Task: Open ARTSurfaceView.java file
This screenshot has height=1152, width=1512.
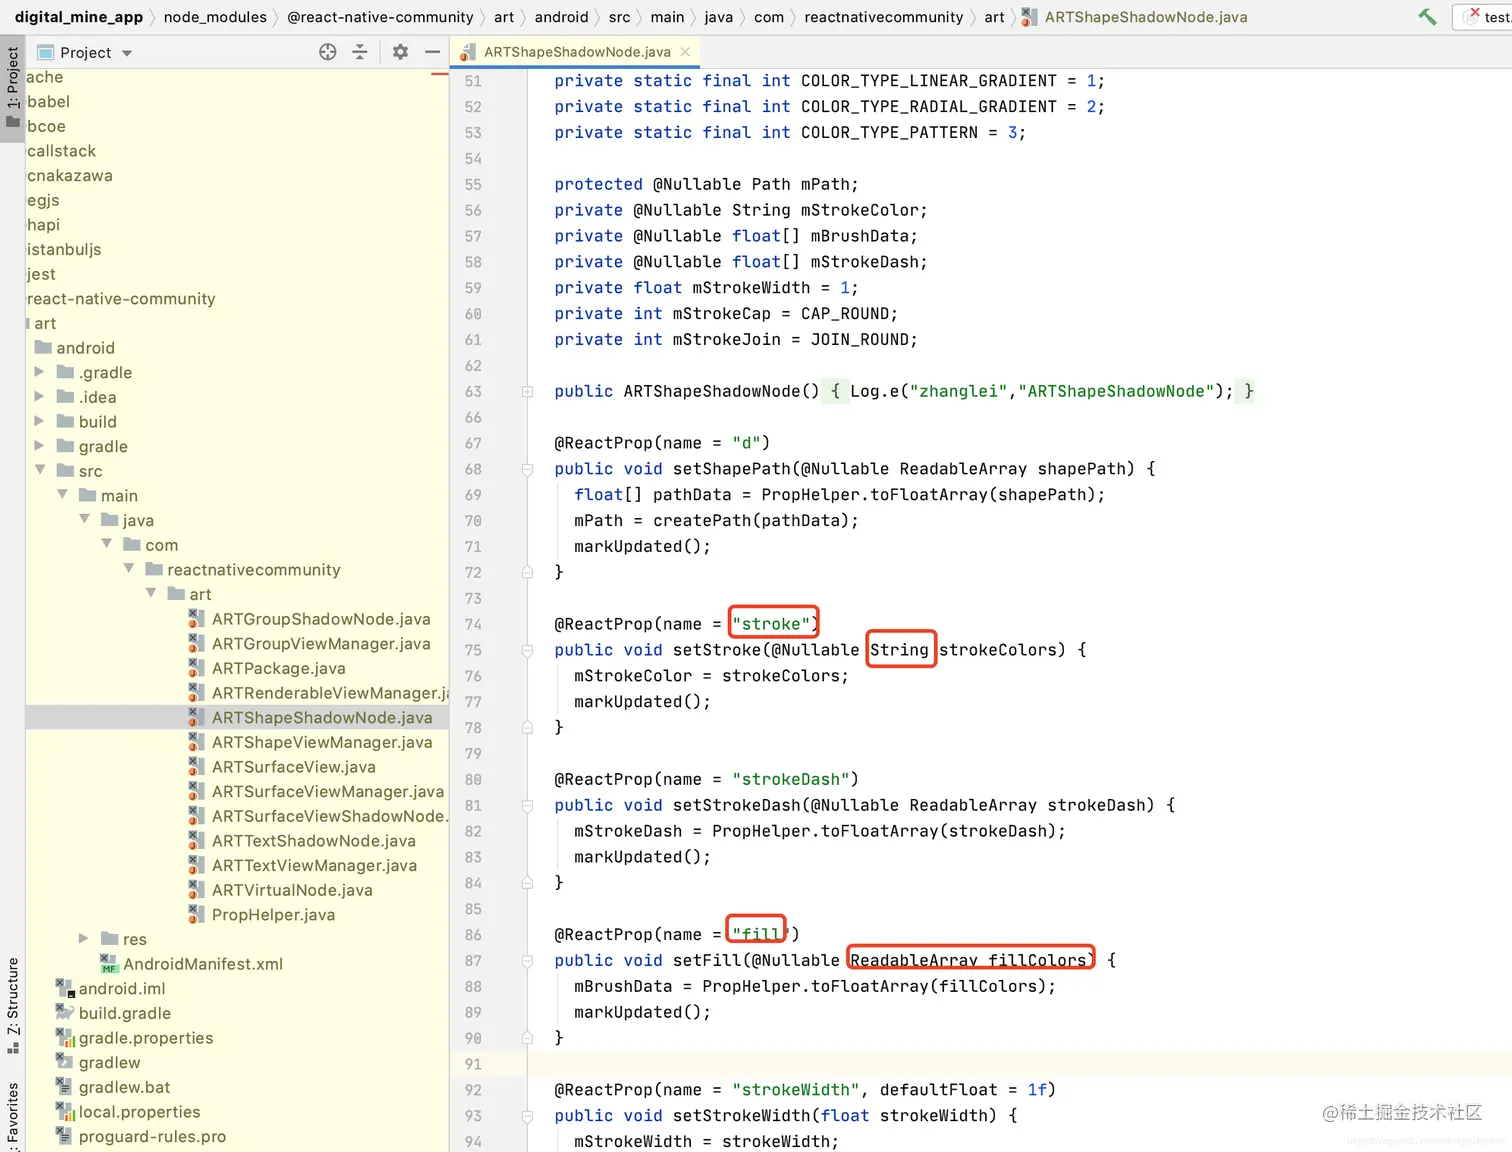Action: pos(293,767)
